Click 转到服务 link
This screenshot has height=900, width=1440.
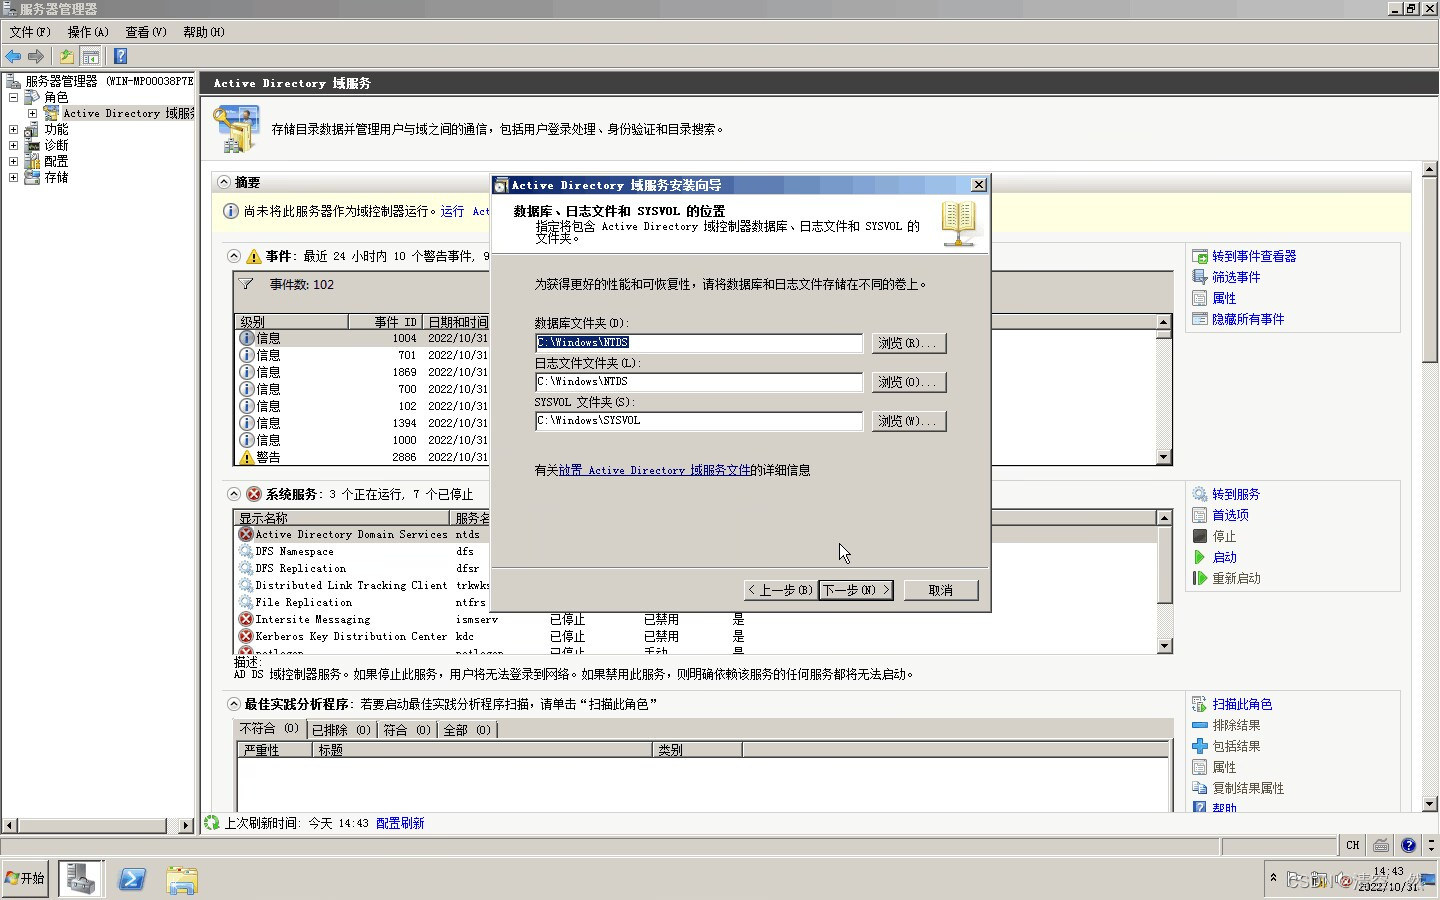[1236, 494]
